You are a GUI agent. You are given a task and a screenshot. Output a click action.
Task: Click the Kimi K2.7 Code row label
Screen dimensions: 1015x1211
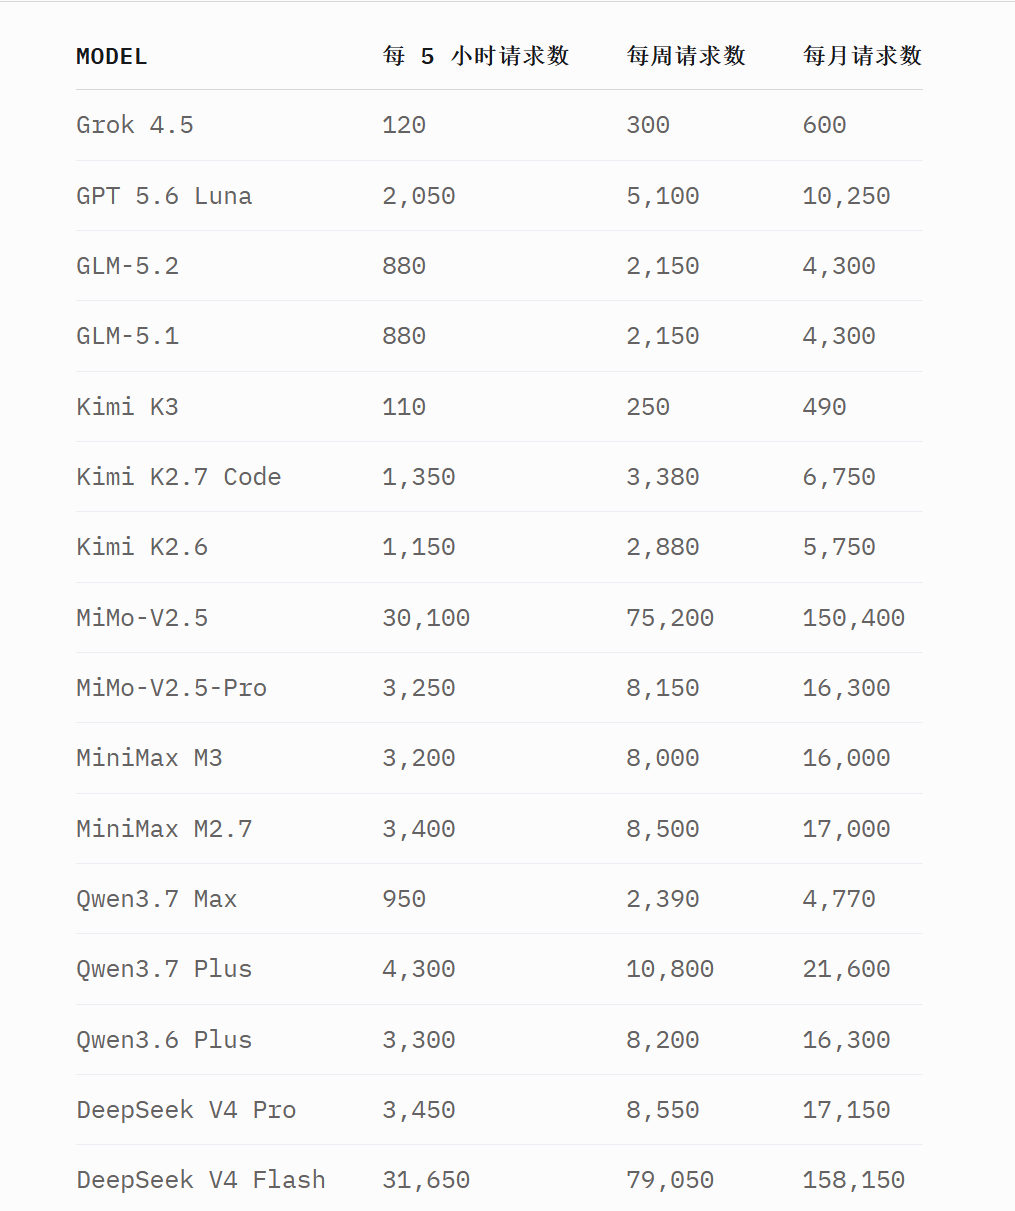179,477
